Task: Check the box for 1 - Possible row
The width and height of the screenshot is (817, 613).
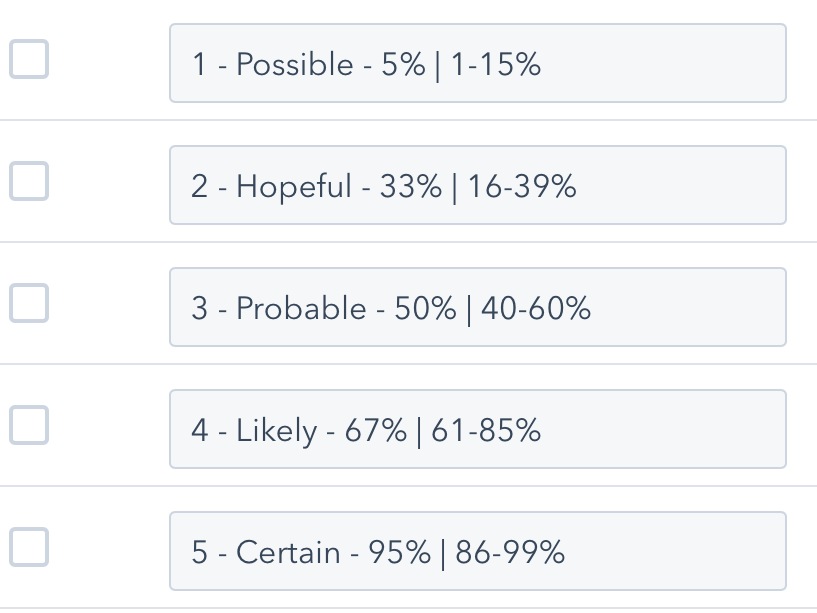Action: pyautogui.click(x=29, y=59)
